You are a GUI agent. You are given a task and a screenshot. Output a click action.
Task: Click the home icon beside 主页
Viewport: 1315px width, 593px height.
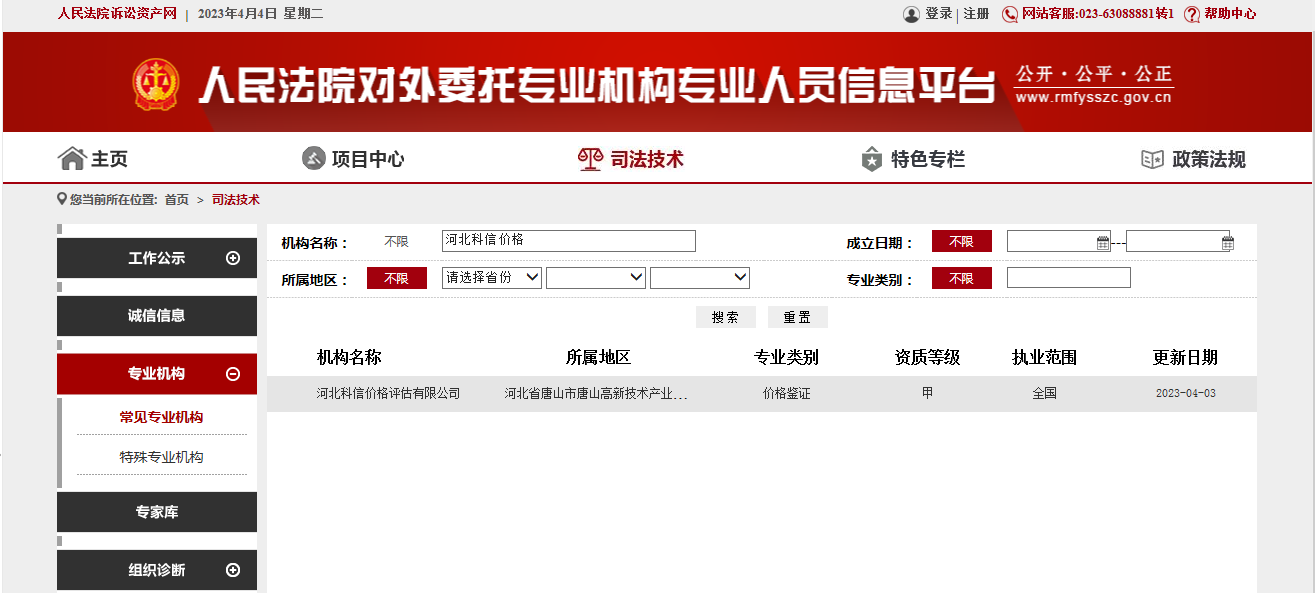(x=72, y=159)
